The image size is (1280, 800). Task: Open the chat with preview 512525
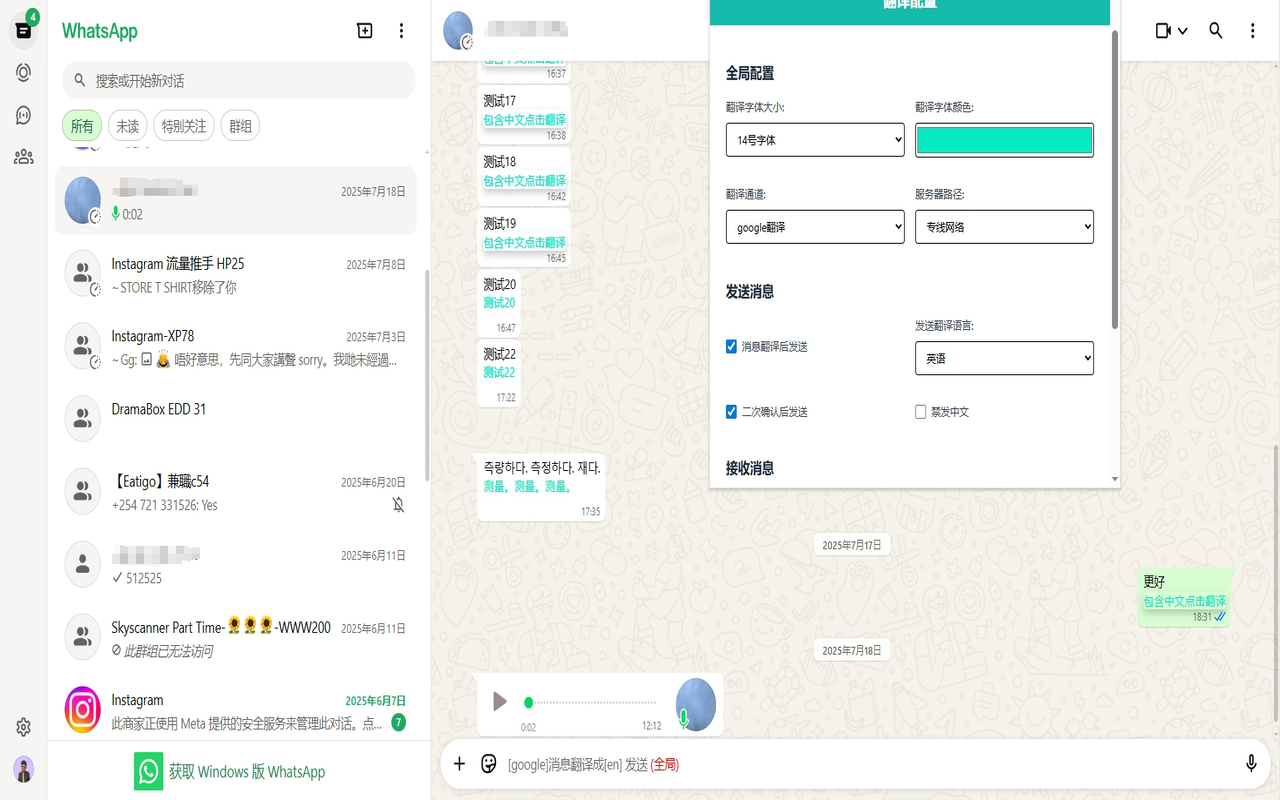click(x=235, y=564)
